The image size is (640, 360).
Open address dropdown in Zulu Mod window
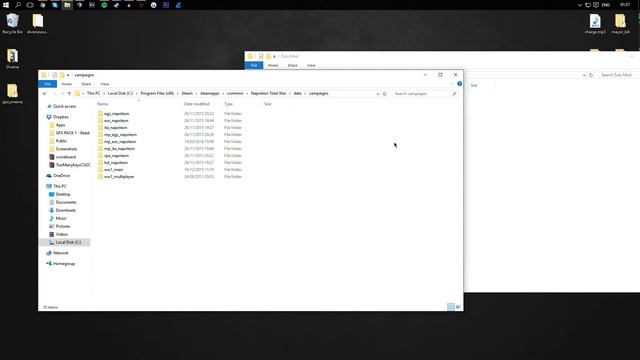tap(584, 75)
